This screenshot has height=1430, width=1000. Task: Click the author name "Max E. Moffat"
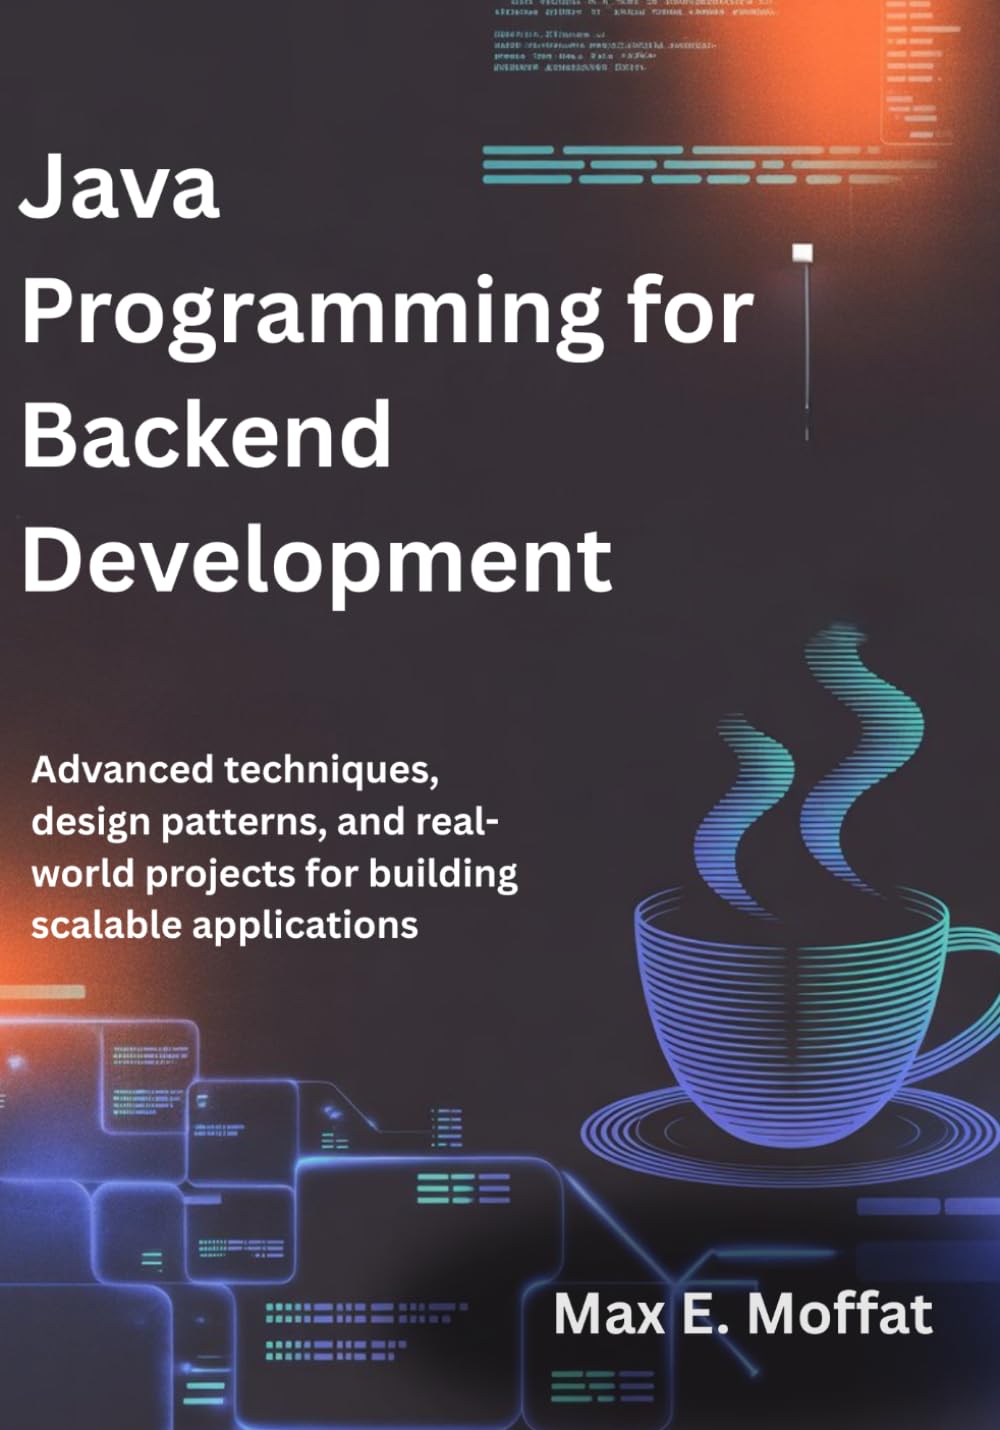(x=743, y=1314)
